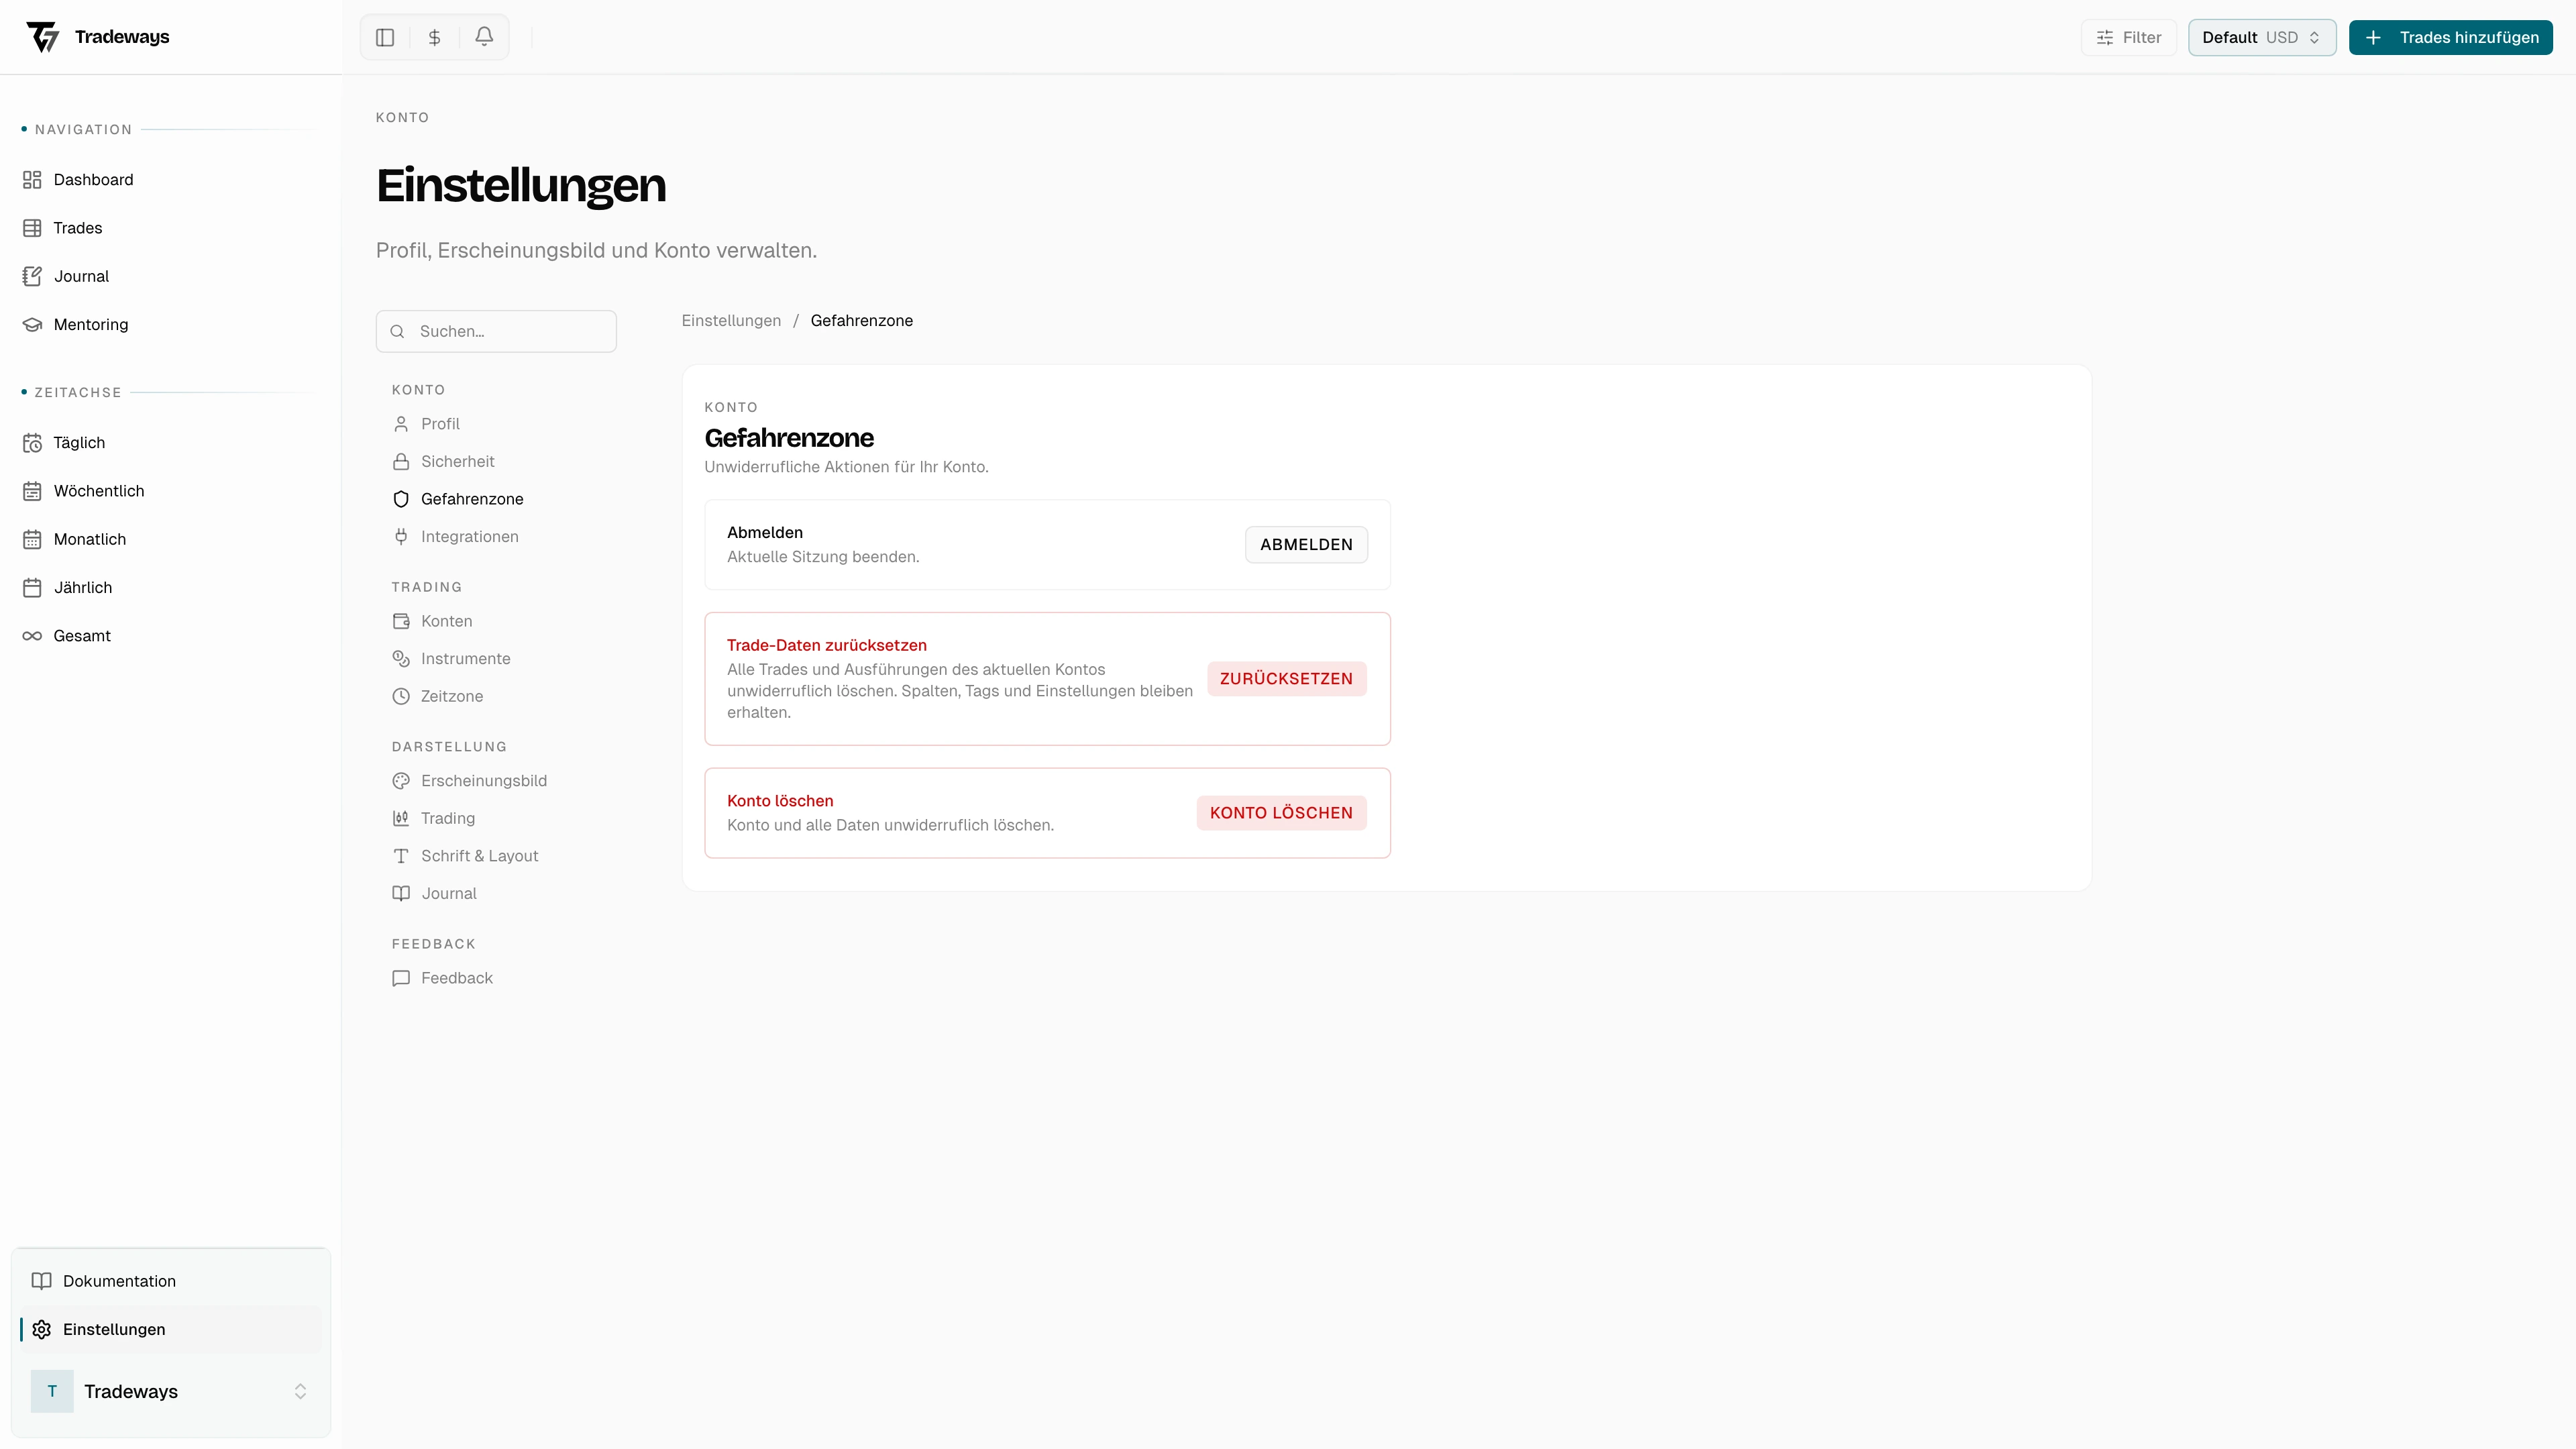2576x1449 pixels.
Task: Click the Einstellungen breadcrumb link
Action: tap(731, 320)
